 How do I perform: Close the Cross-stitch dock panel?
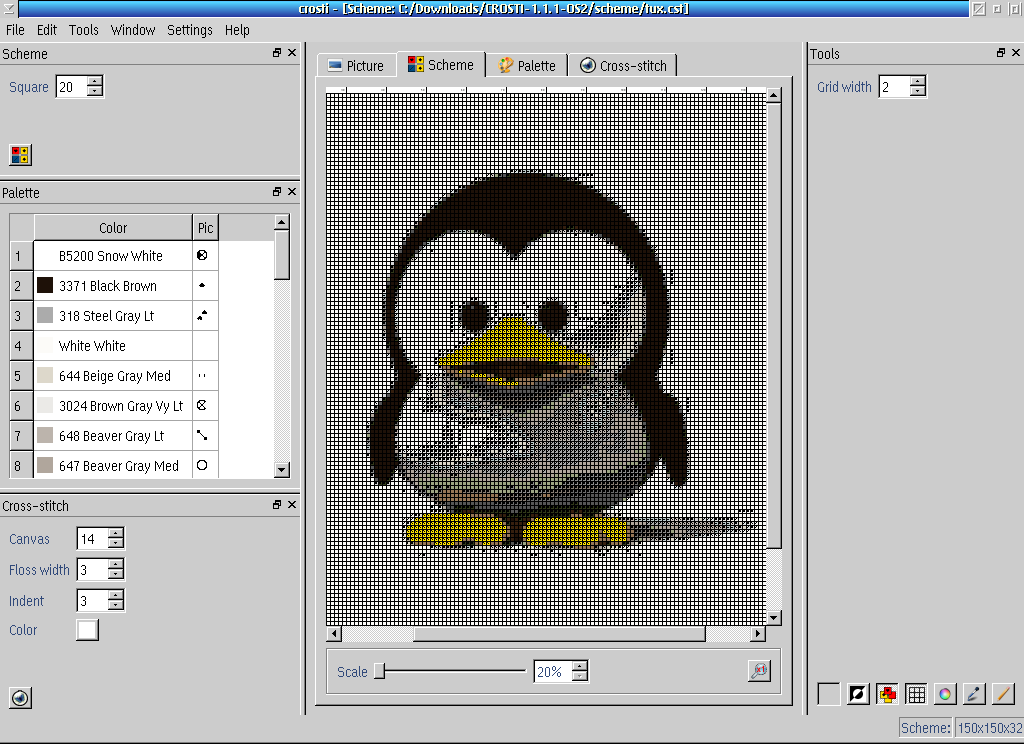292,505
